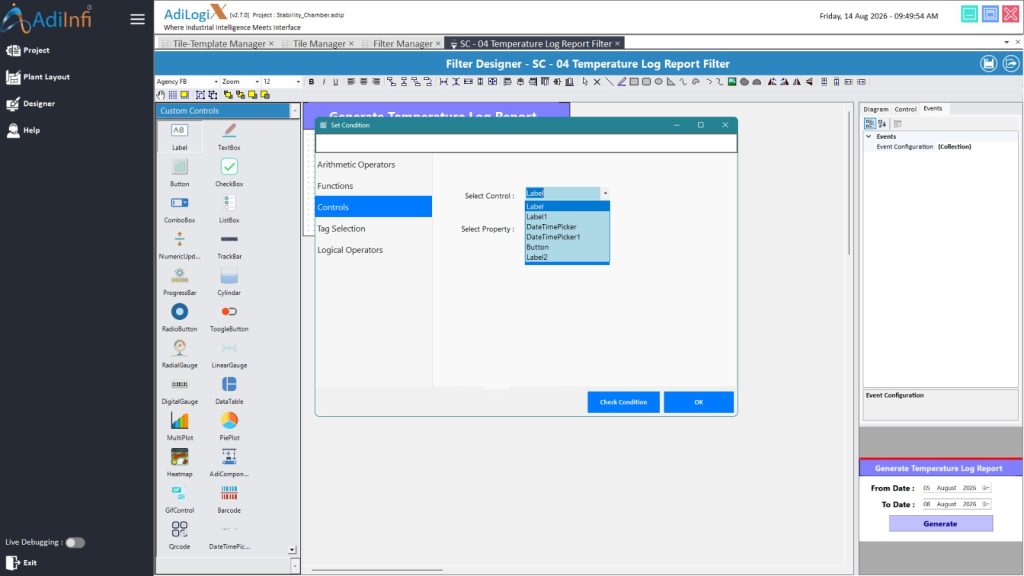This screenshot has width=1024, height=576.
Task: Switch to Filter Manager tab
Action: point(402,44)
